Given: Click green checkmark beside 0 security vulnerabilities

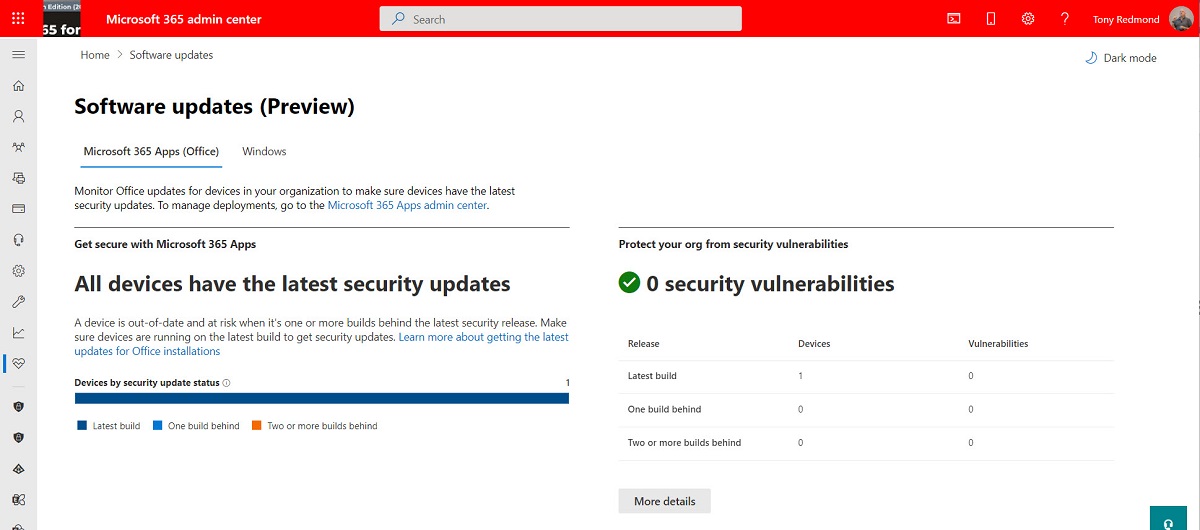Looking at the screenshot, I should (x=629, y=284).
